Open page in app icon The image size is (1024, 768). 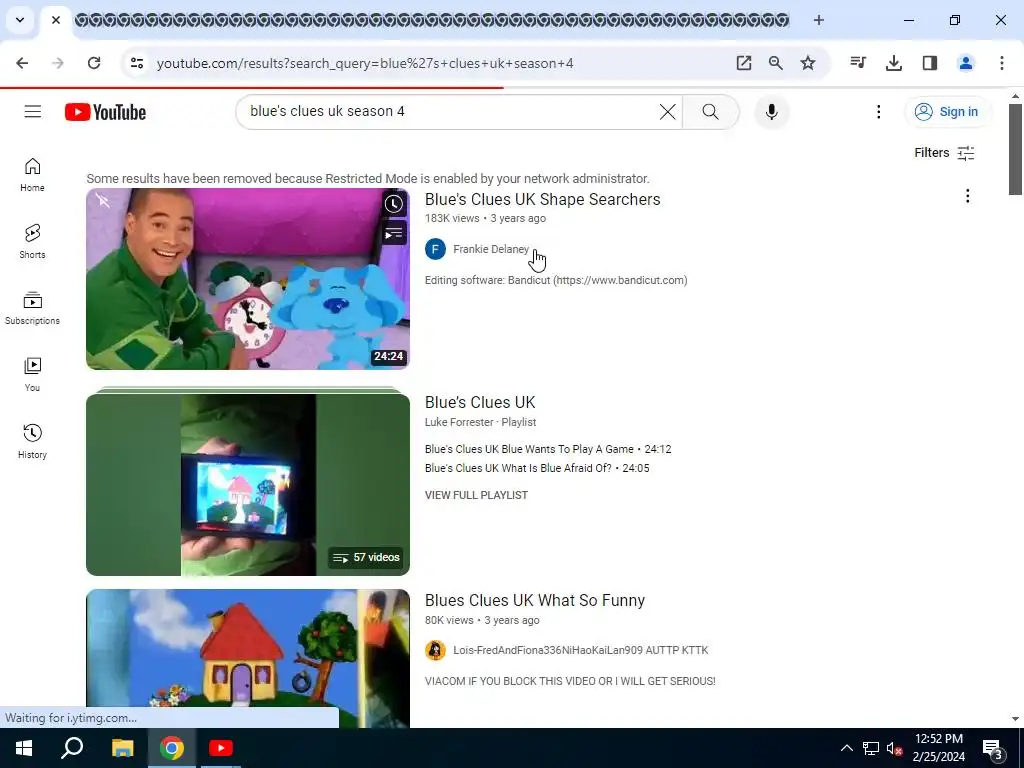(744, 63)
